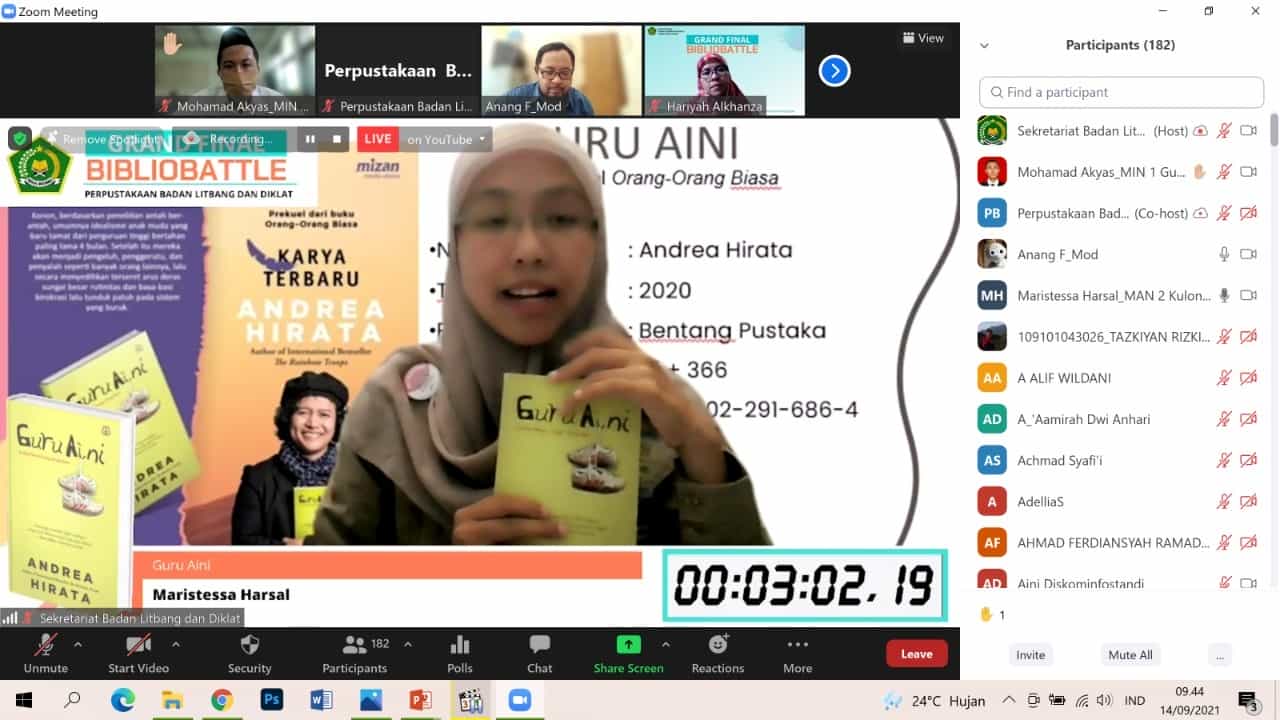Image resolution: width=1280 pixels, height=720 pixels.
Task: Stop the recording
Action: (x=337, y=139)
